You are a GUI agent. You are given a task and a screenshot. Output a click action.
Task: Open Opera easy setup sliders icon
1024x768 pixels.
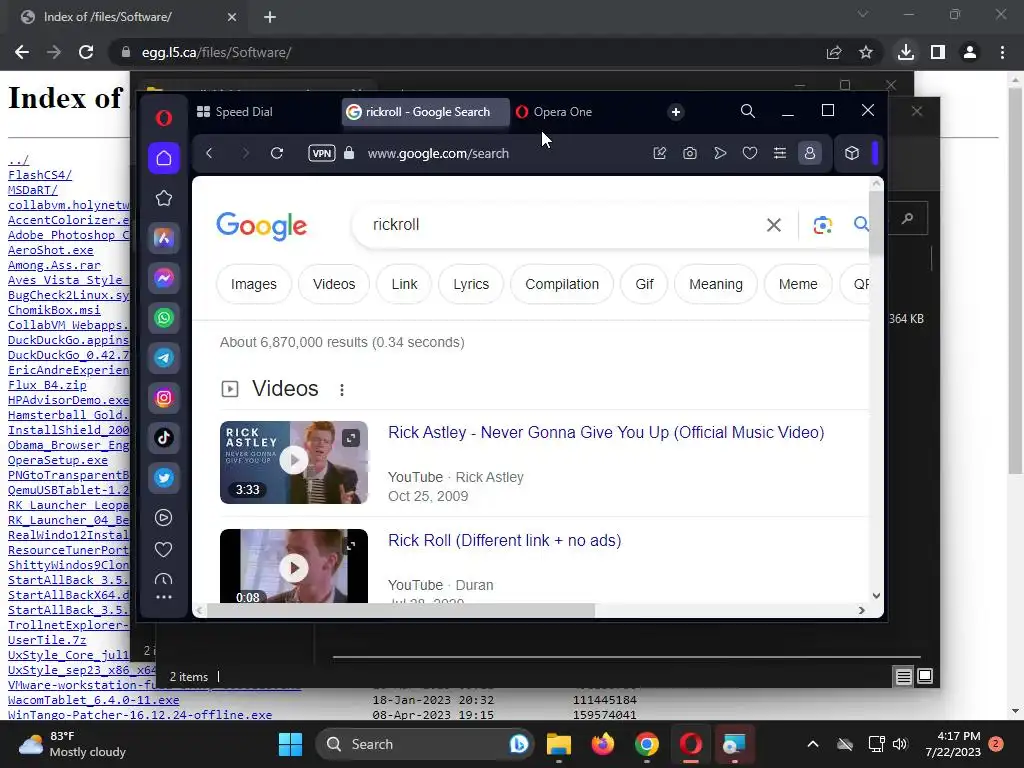[780, 153]
